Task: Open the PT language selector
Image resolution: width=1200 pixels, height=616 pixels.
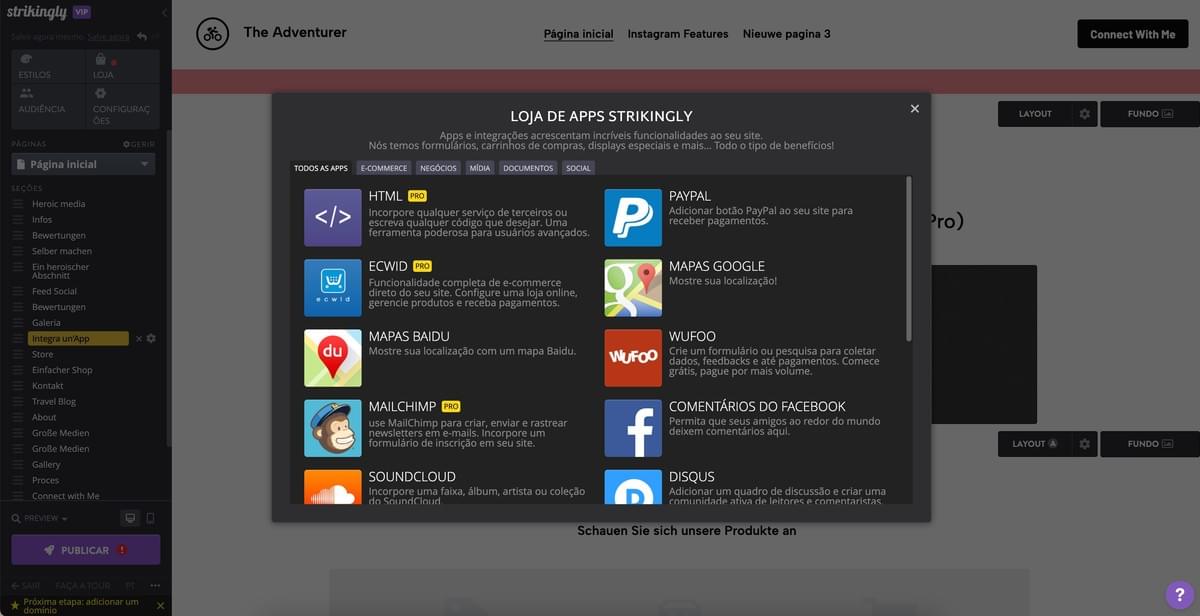Action: [130, 585]
